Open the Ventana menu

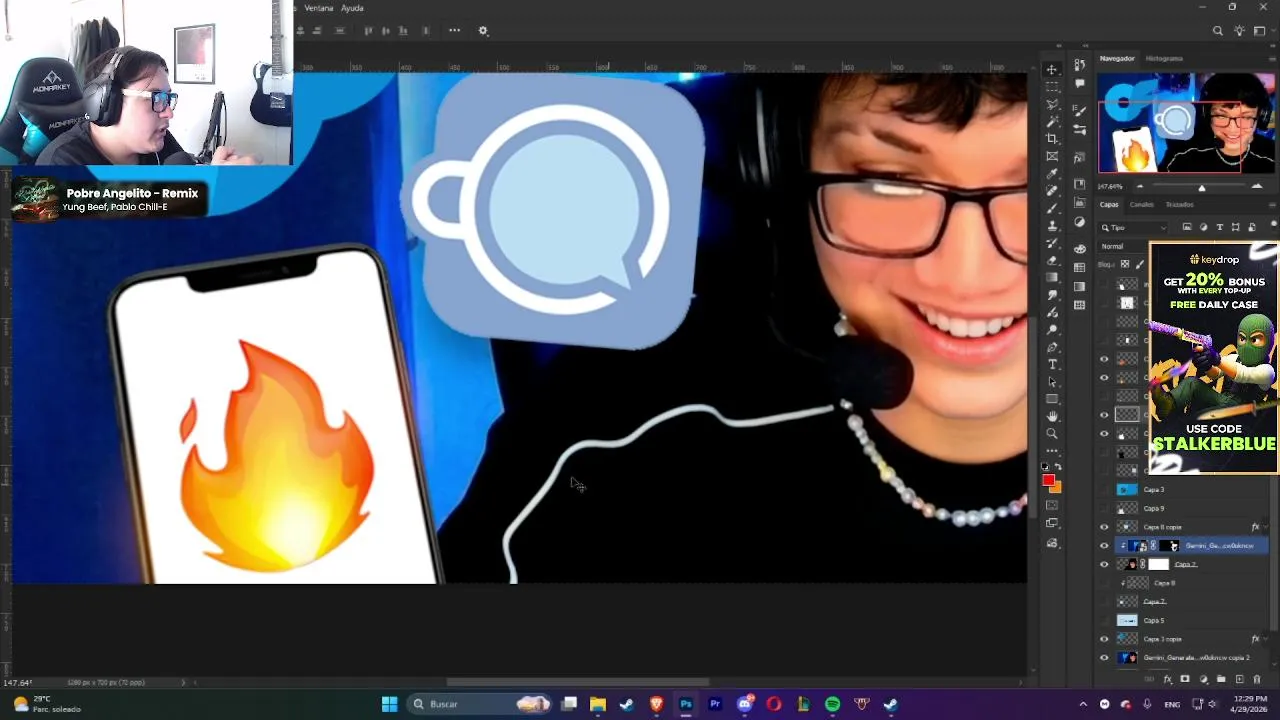tap(318, 8)
